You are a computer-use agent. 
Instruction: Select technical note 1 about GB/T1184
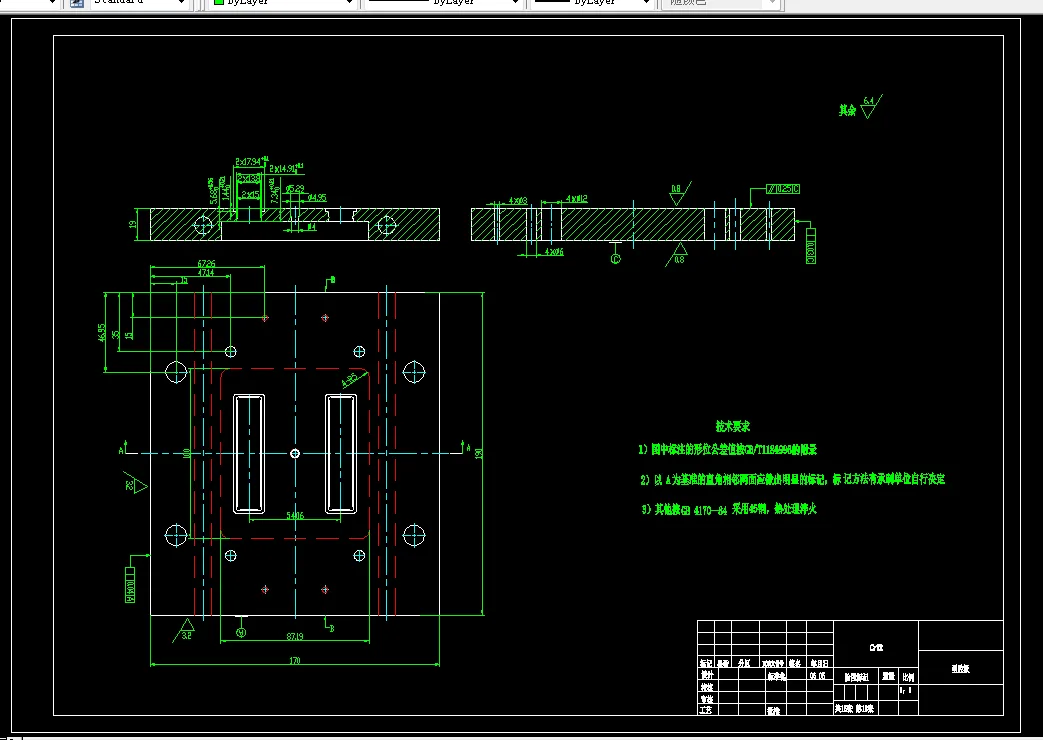click(x=728, y=450)
